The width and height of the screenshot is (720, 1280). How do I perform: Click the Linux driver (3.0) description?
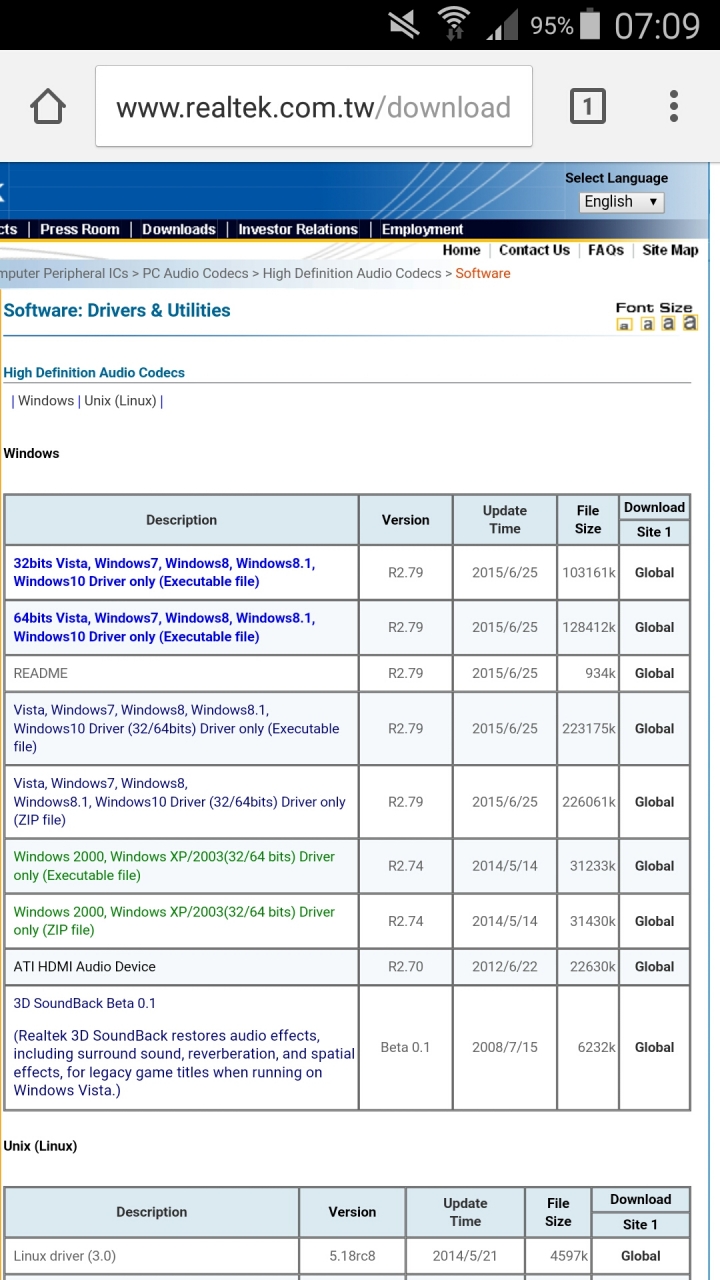tap(65, 1255)
